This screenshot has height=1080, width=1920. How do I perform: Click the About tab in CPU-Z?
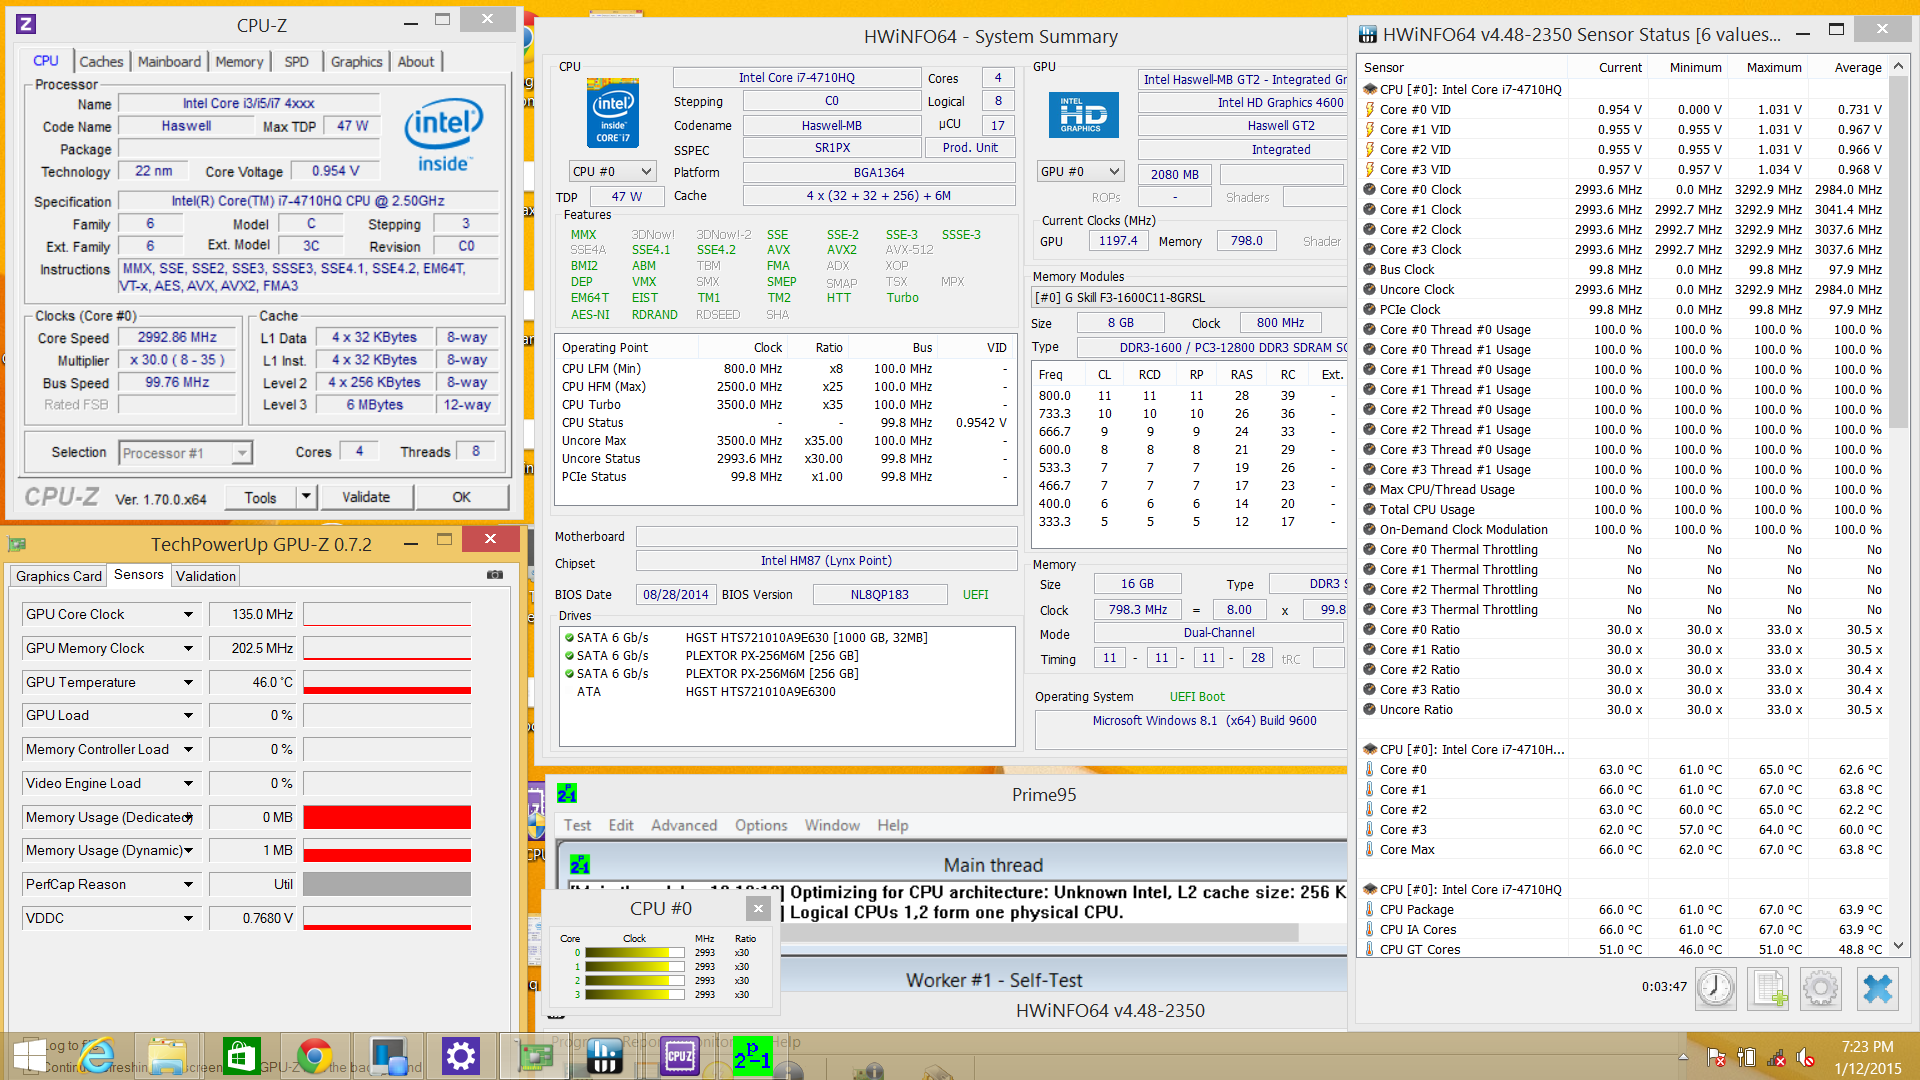click(416, 62)
